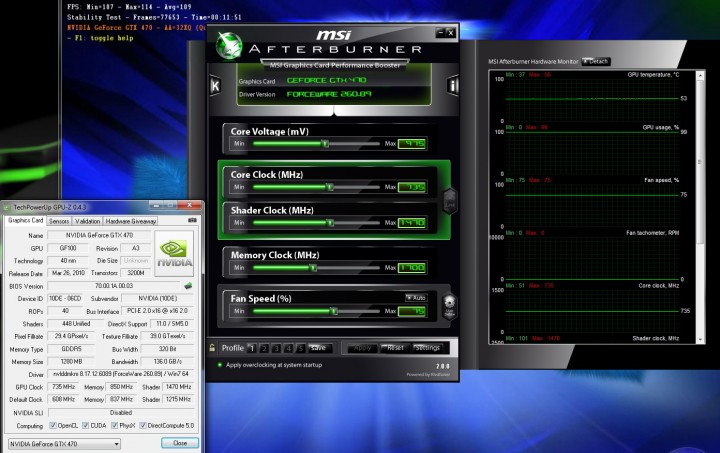The height and width of the screenshot is (453, 720).
Task: Click the GPU-Z title bar app icon
Action: [x=7, y=207]
